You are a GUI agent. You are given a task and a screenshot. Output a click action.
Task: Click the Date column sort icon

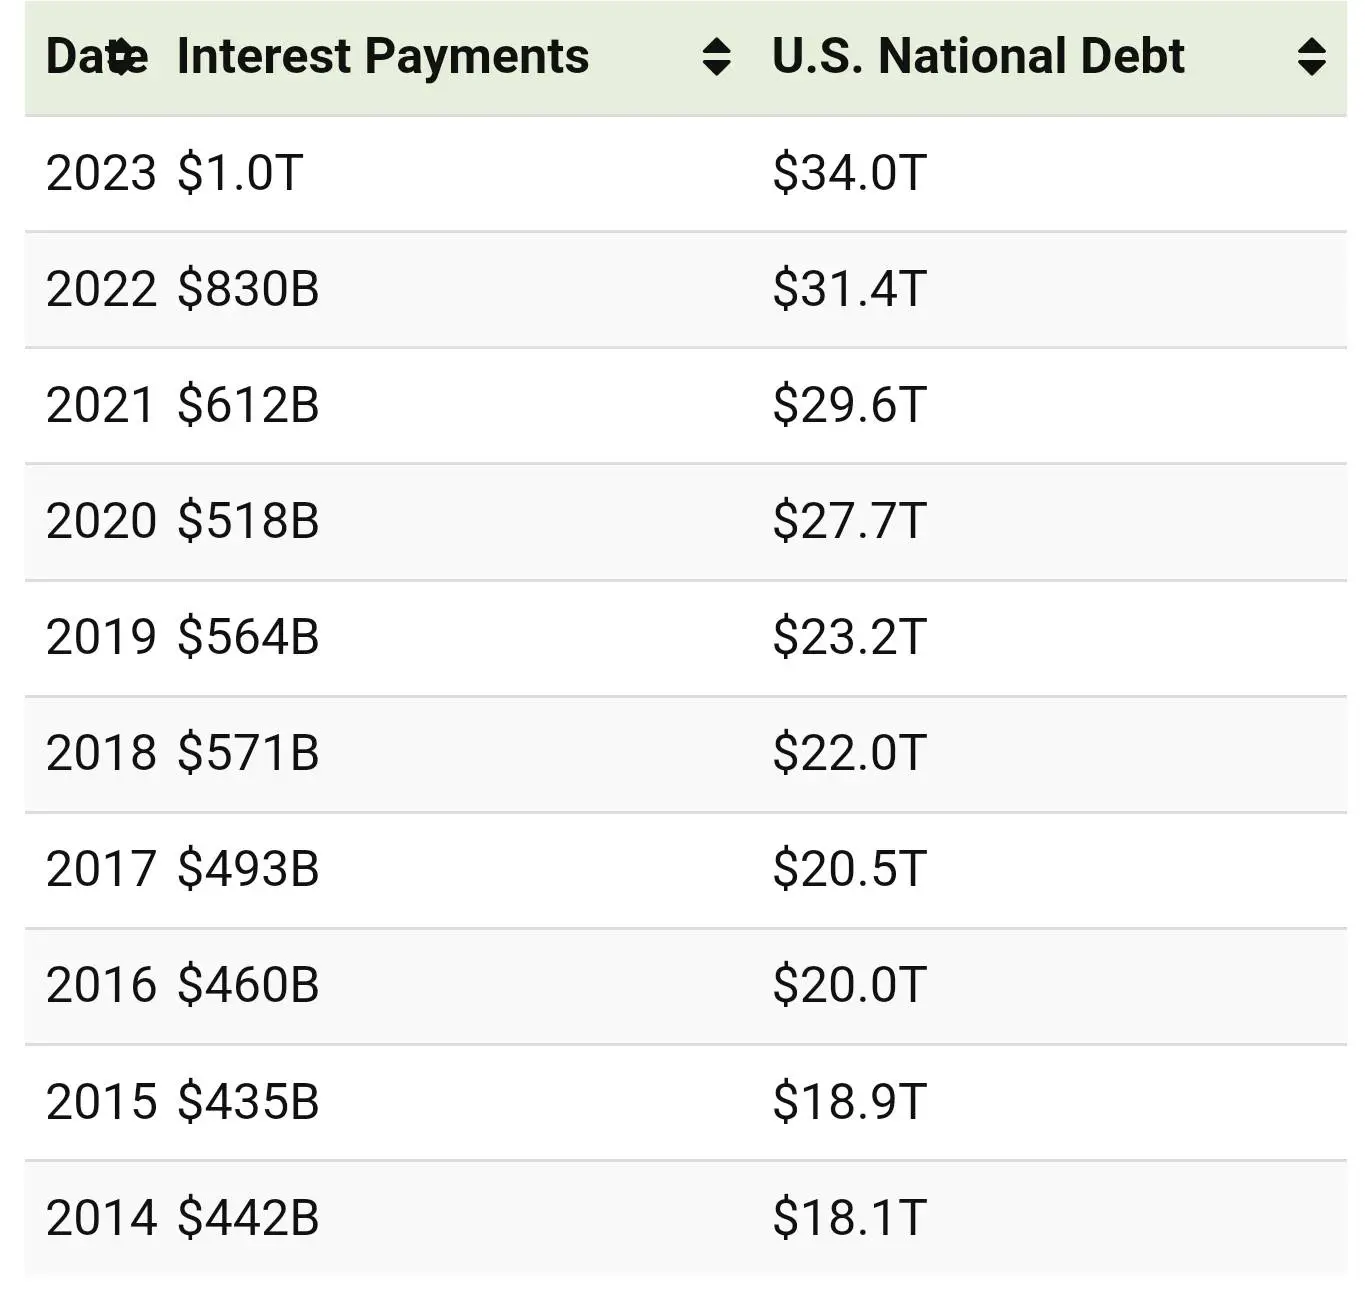tap(121, 57)
